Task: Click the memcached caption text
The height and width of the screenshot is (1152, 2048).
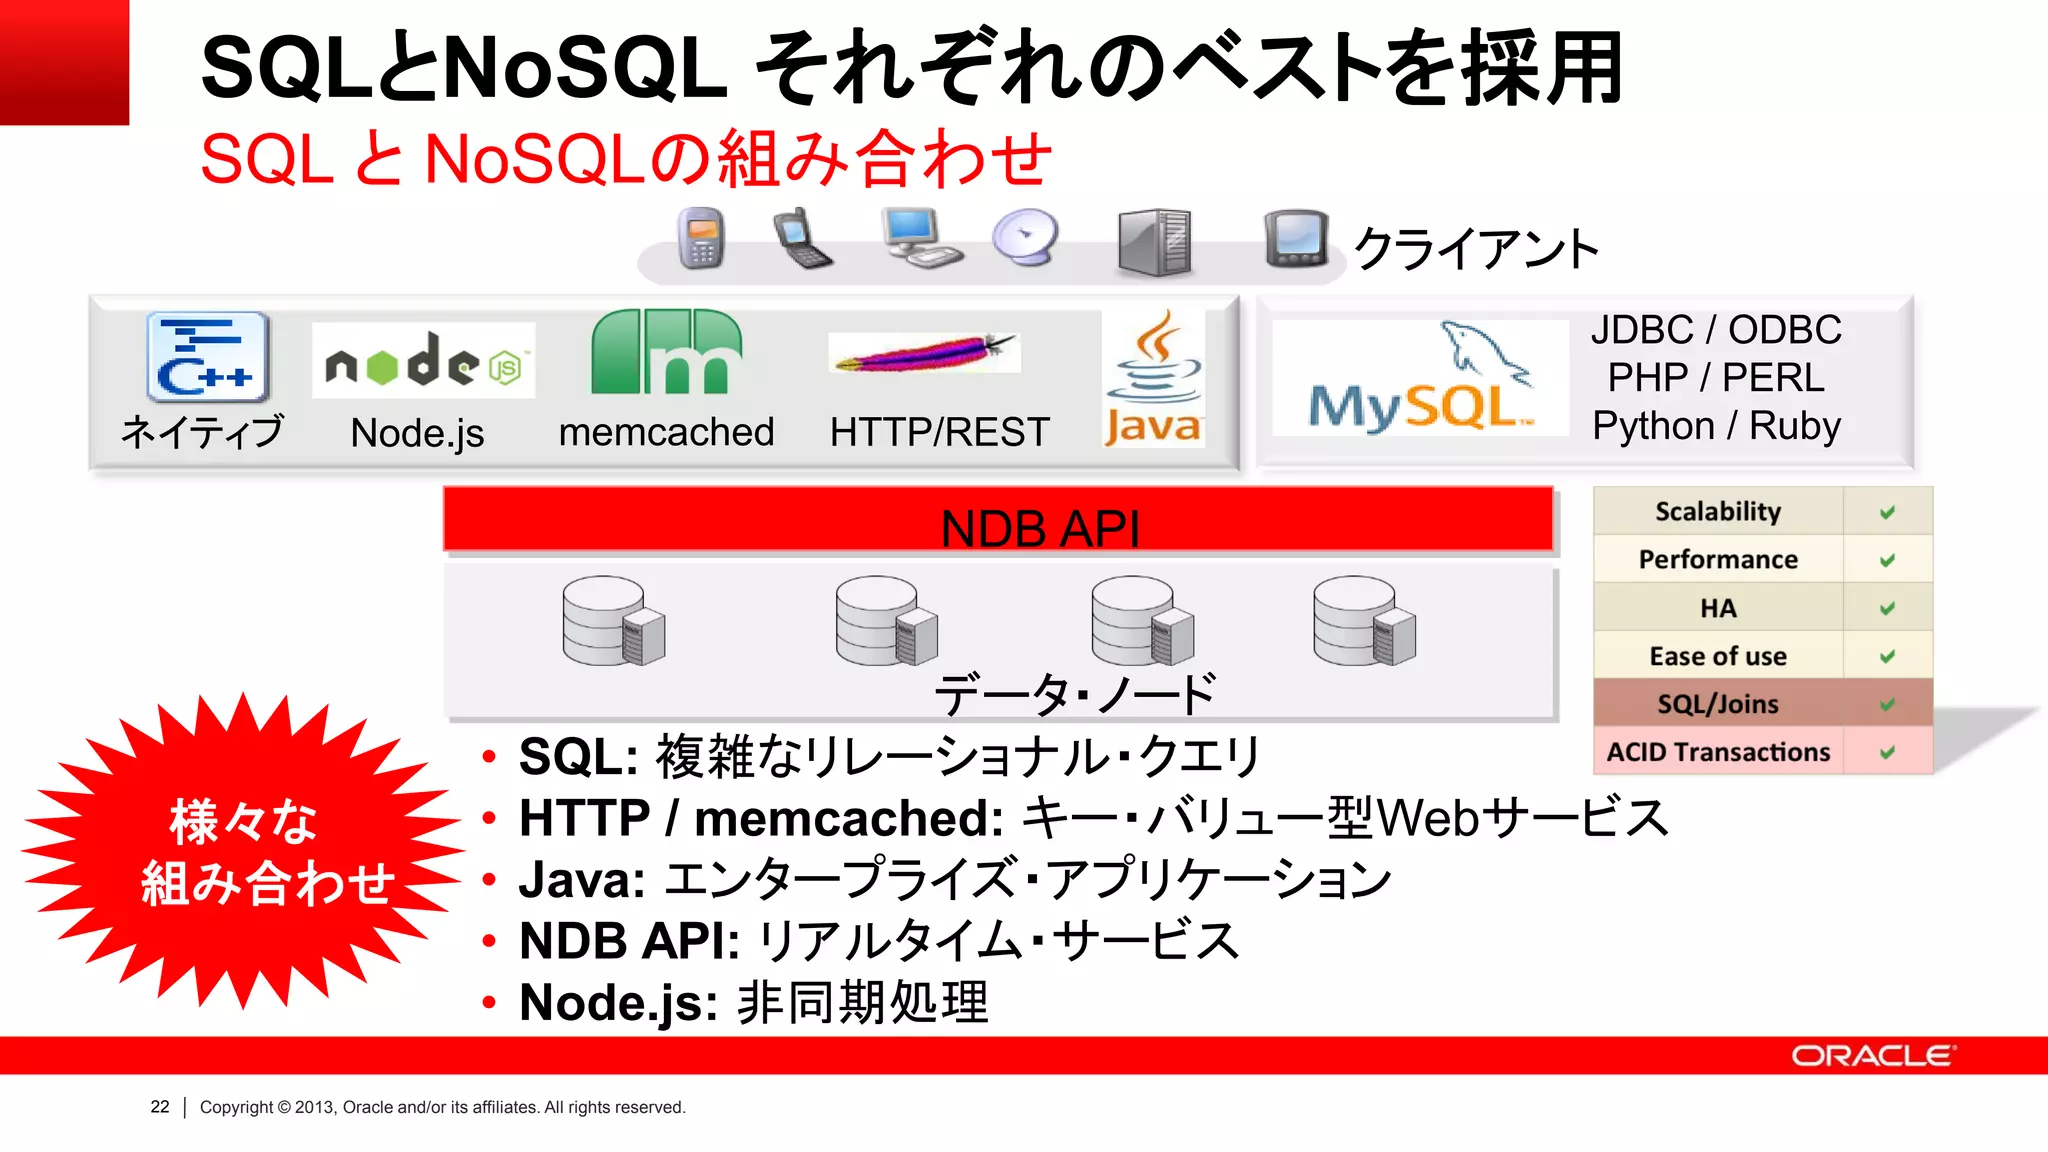Action: [666, 432]
